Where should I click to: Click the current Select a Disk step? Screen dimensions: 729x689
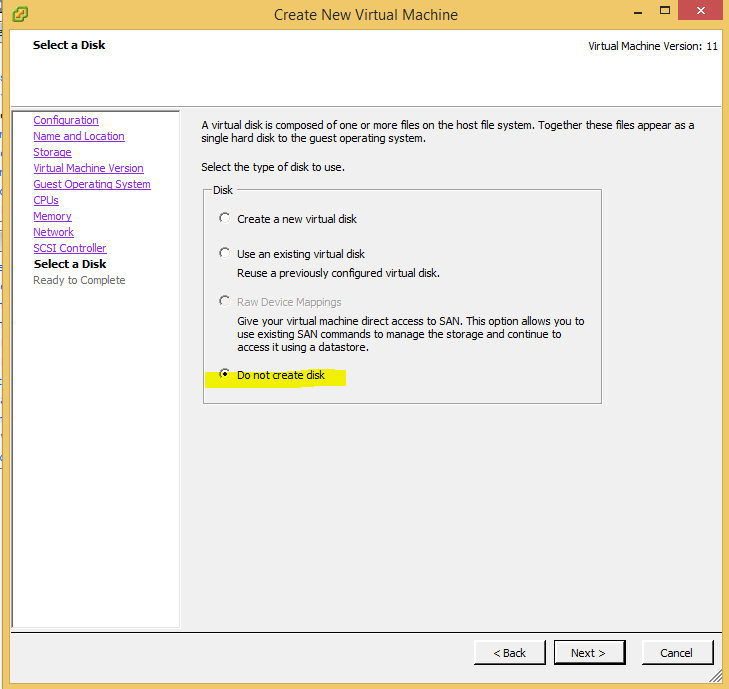[69, 264]
